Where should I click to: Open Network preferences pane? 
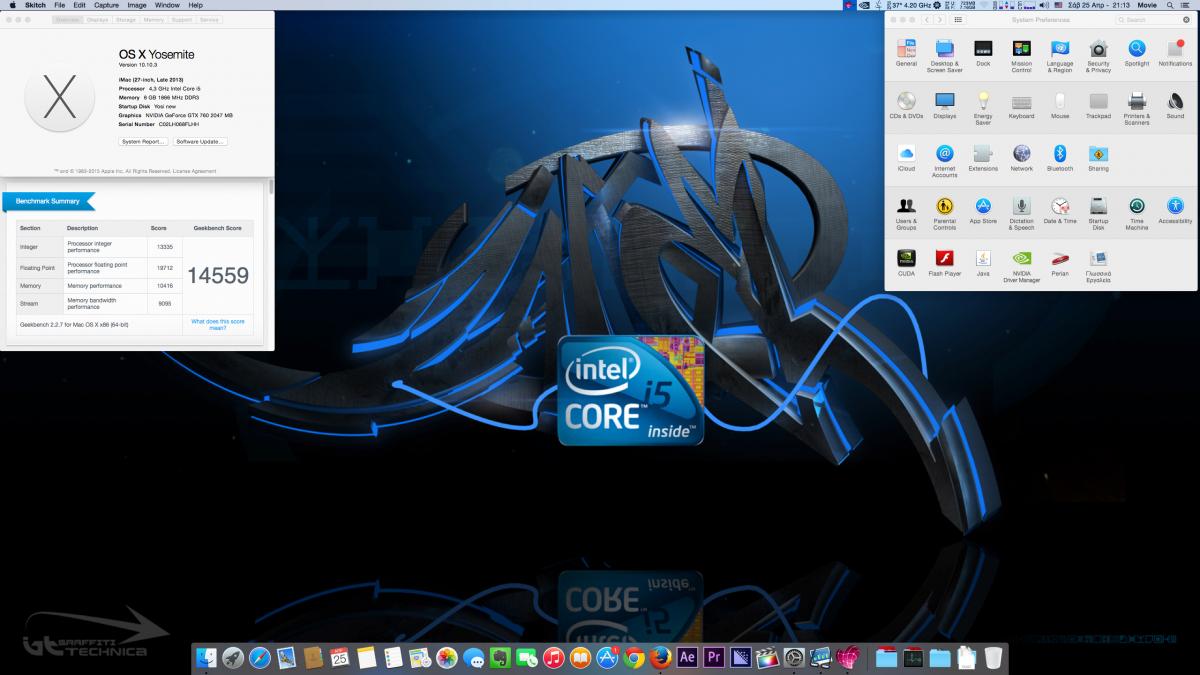point(1021,158)
